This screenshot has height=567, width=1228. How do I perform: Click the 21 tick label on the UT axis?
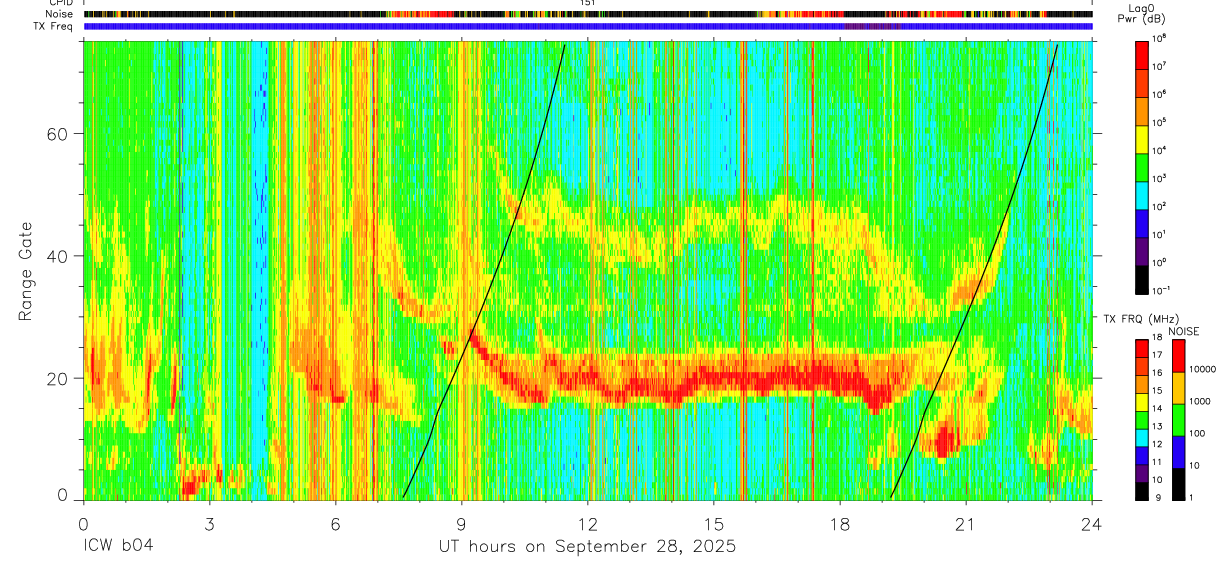pyautogui.click(x=966, y=524)
